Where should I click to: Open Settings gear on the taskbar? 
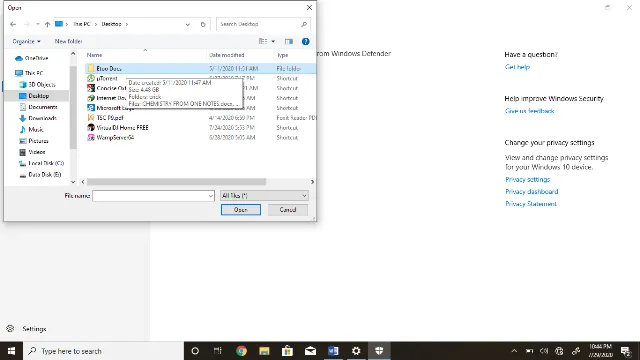[x=356, y=351]
